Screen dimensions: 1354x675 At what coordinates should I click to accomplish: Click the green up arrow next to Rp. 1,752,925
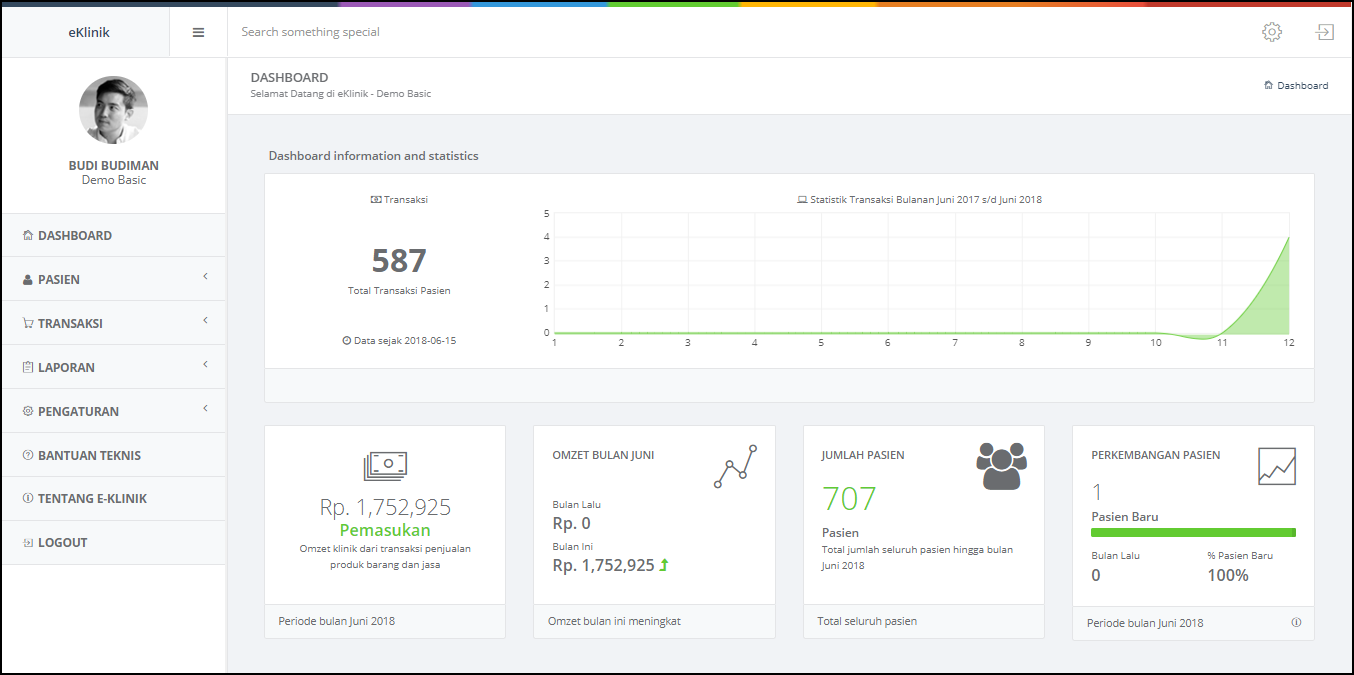664,565
